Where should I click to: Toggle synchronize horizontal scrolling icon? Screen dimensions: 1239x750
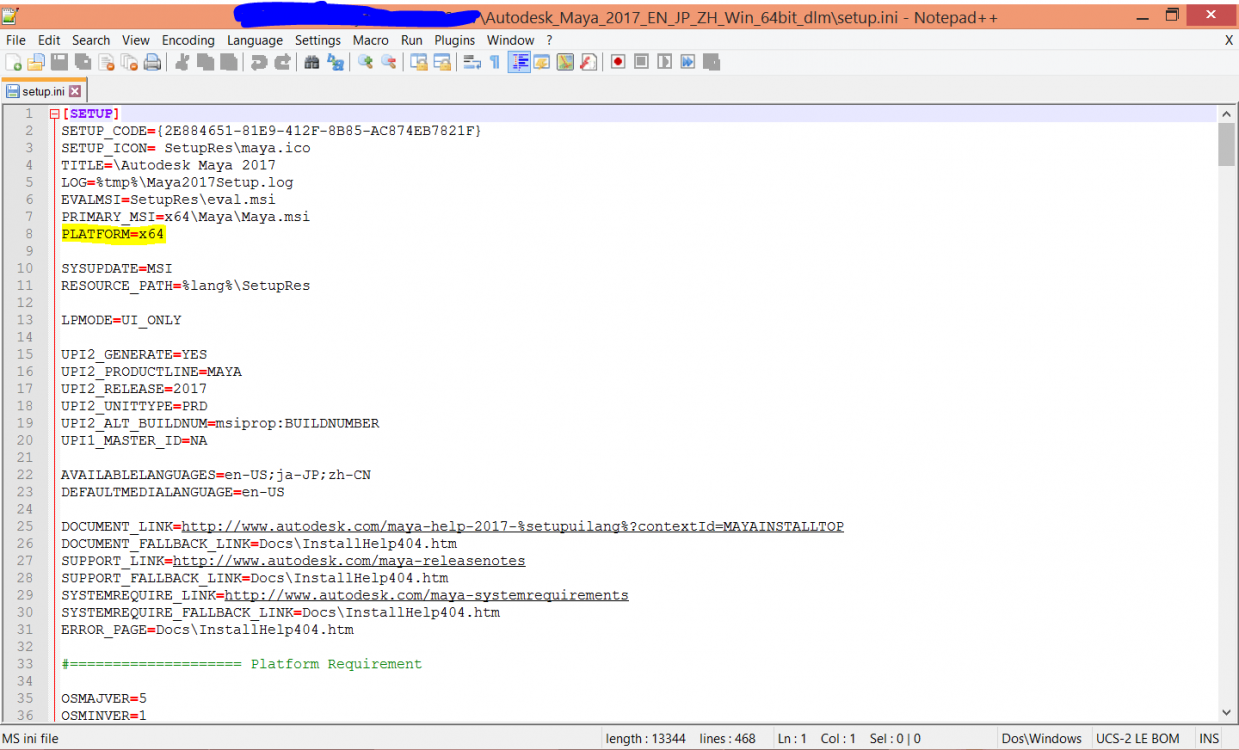coord(442,62)
